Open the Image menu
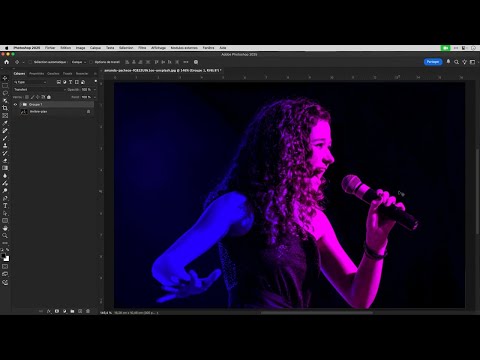The height and width of the screenshot is (360, 480). pyautogui.click(x=80, y=48)
